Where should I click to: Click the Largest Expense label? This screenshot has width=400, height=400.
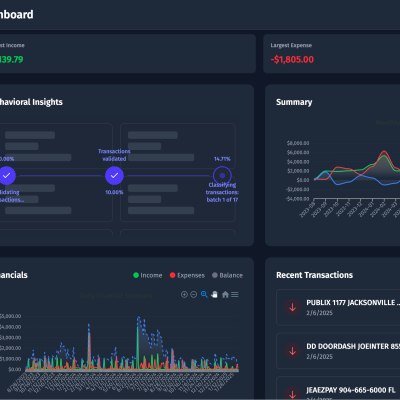point(291,45)
